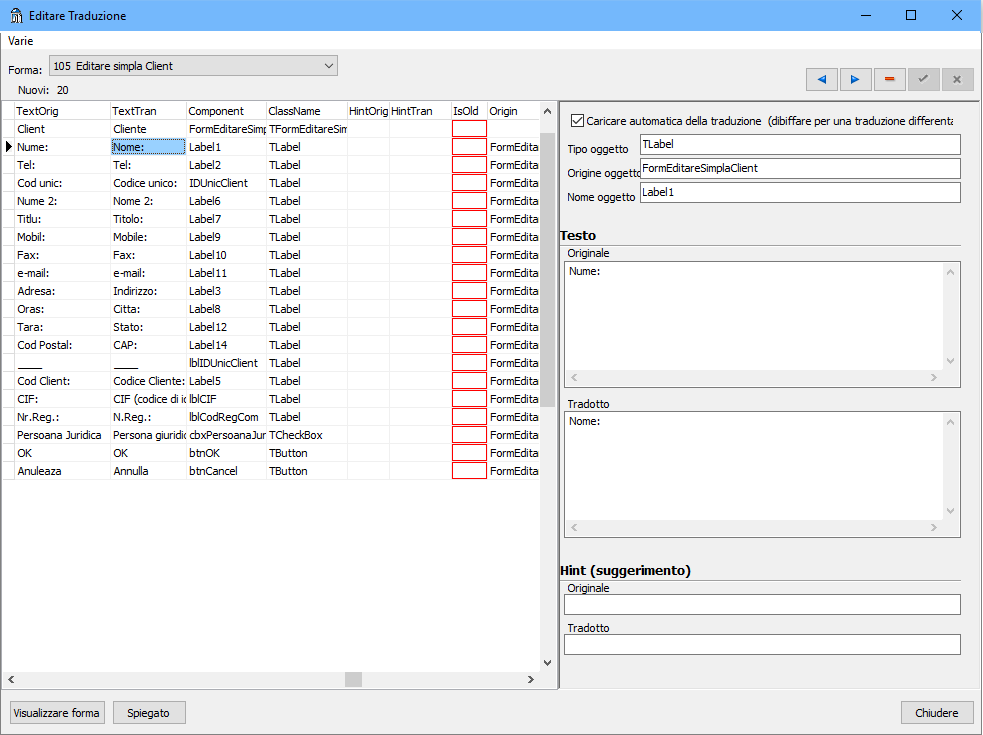Toggle Caricare automatica della traduzione checkbox
This screenshot has height=735, width=983.
click(577, 121)
